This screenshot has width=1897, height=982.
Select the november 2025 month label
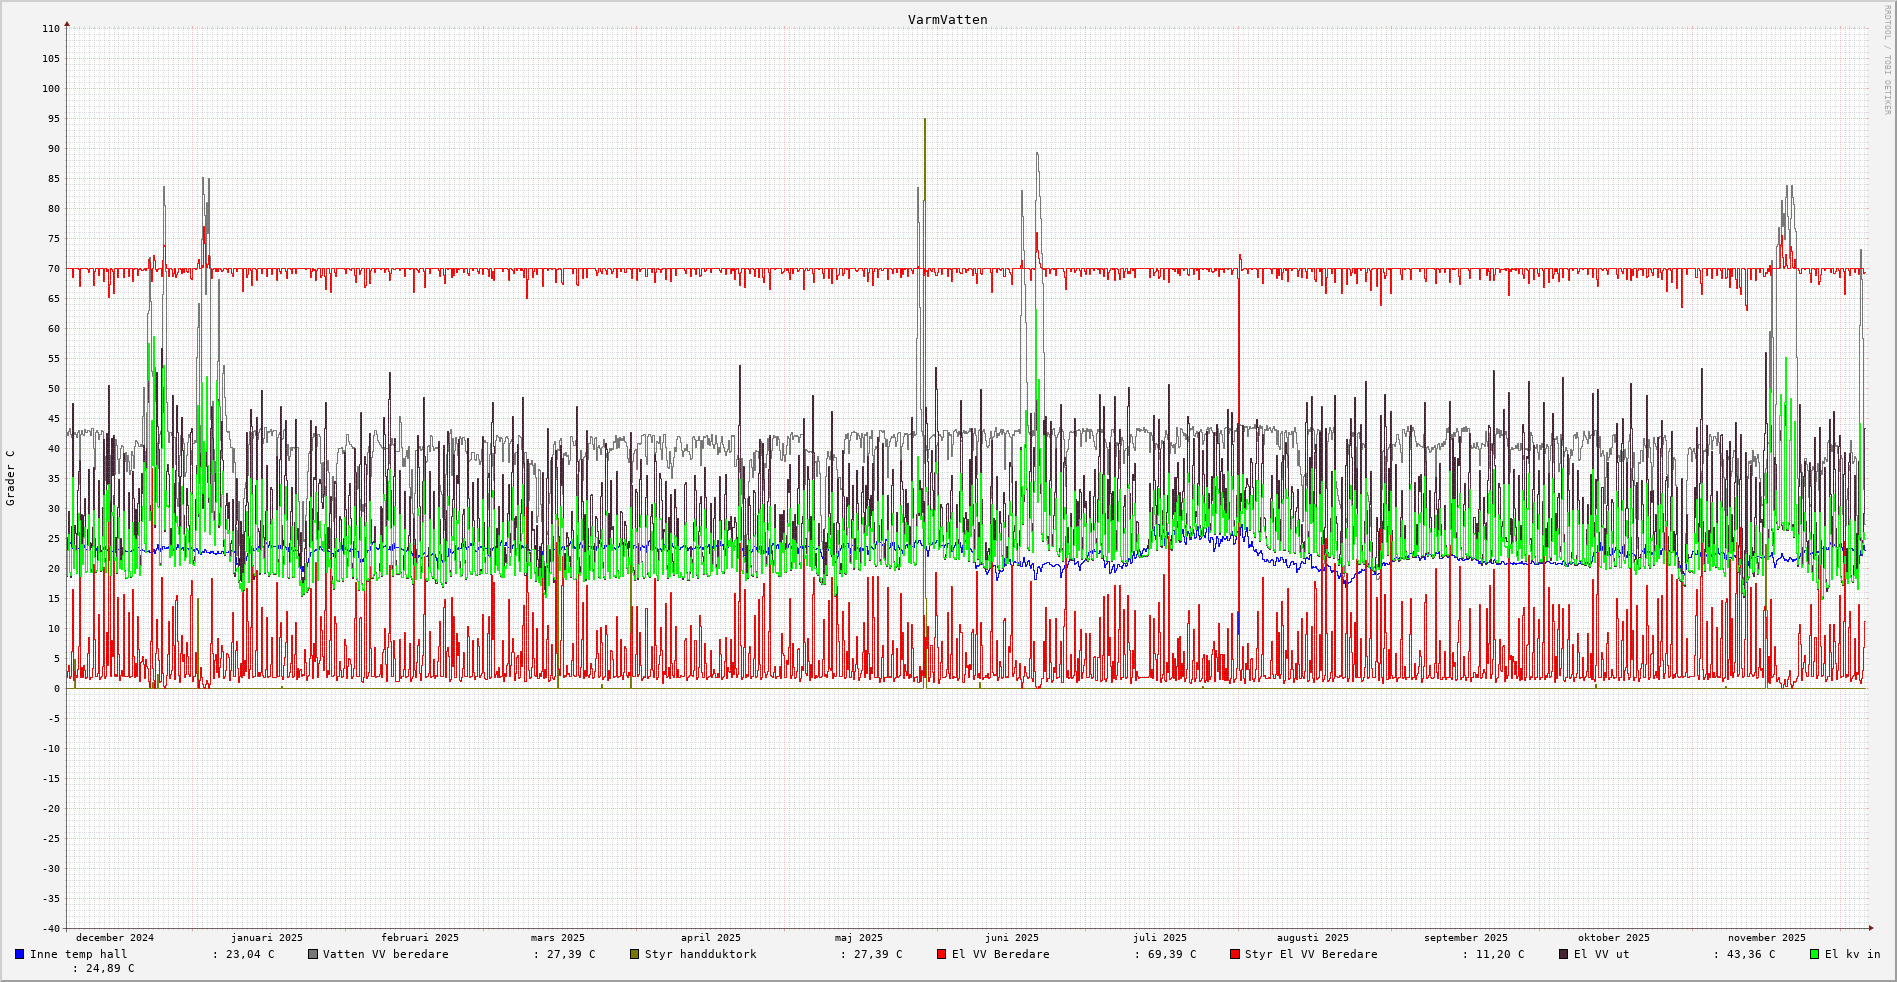tap(1766, 938)
